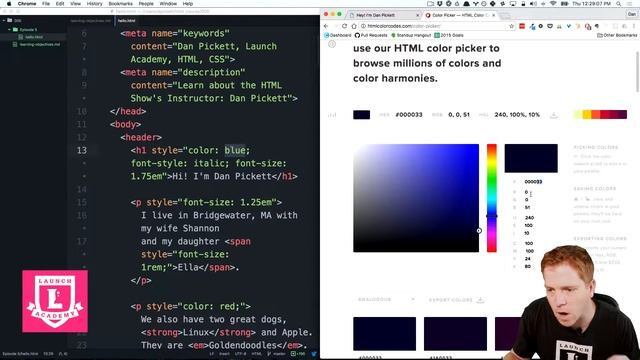640x360 pixels.
Task: Click the second analogous color swatch
Action: coord(455,334)
